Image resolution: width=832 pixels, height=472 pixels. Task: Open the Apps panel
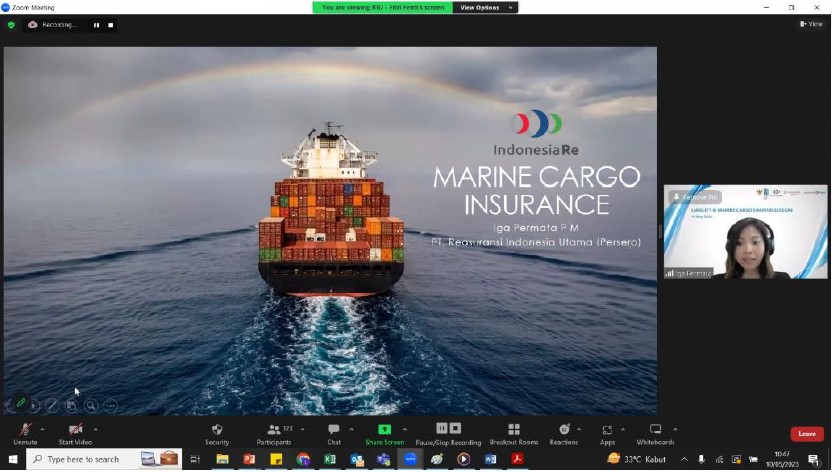point(608,434)
